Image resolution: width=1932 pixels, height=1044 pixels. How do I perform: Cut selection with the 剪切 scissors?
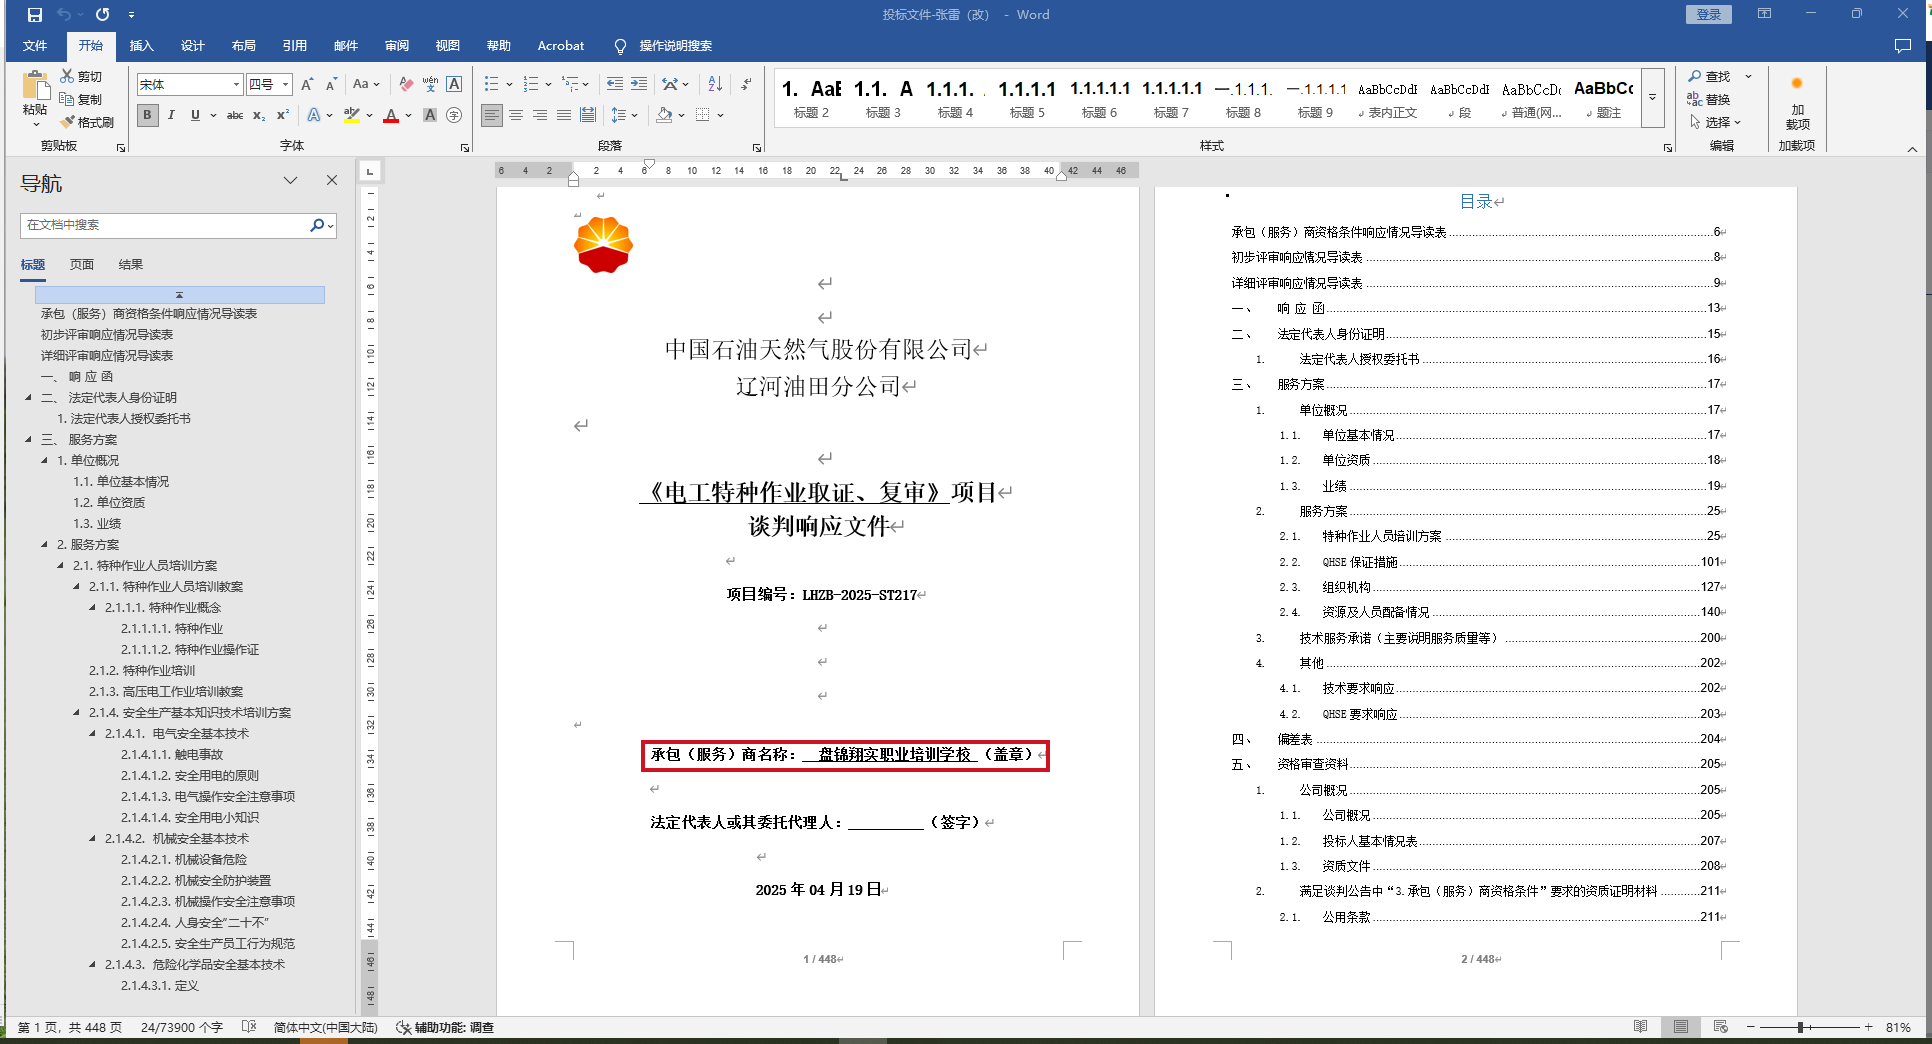pos(81,76)
